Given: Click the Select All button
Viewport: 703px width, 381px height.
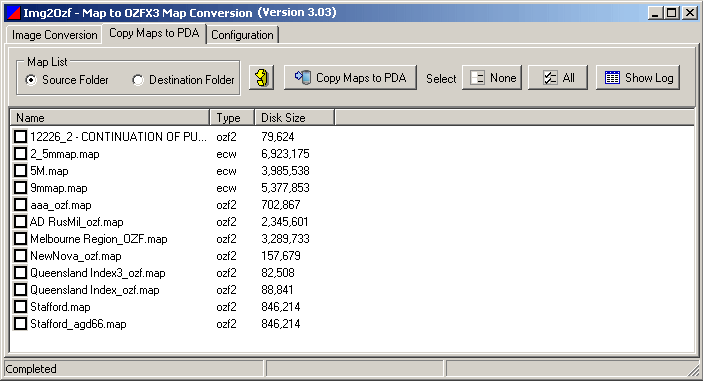Looking at the screenshot, I should coord(558,78).
